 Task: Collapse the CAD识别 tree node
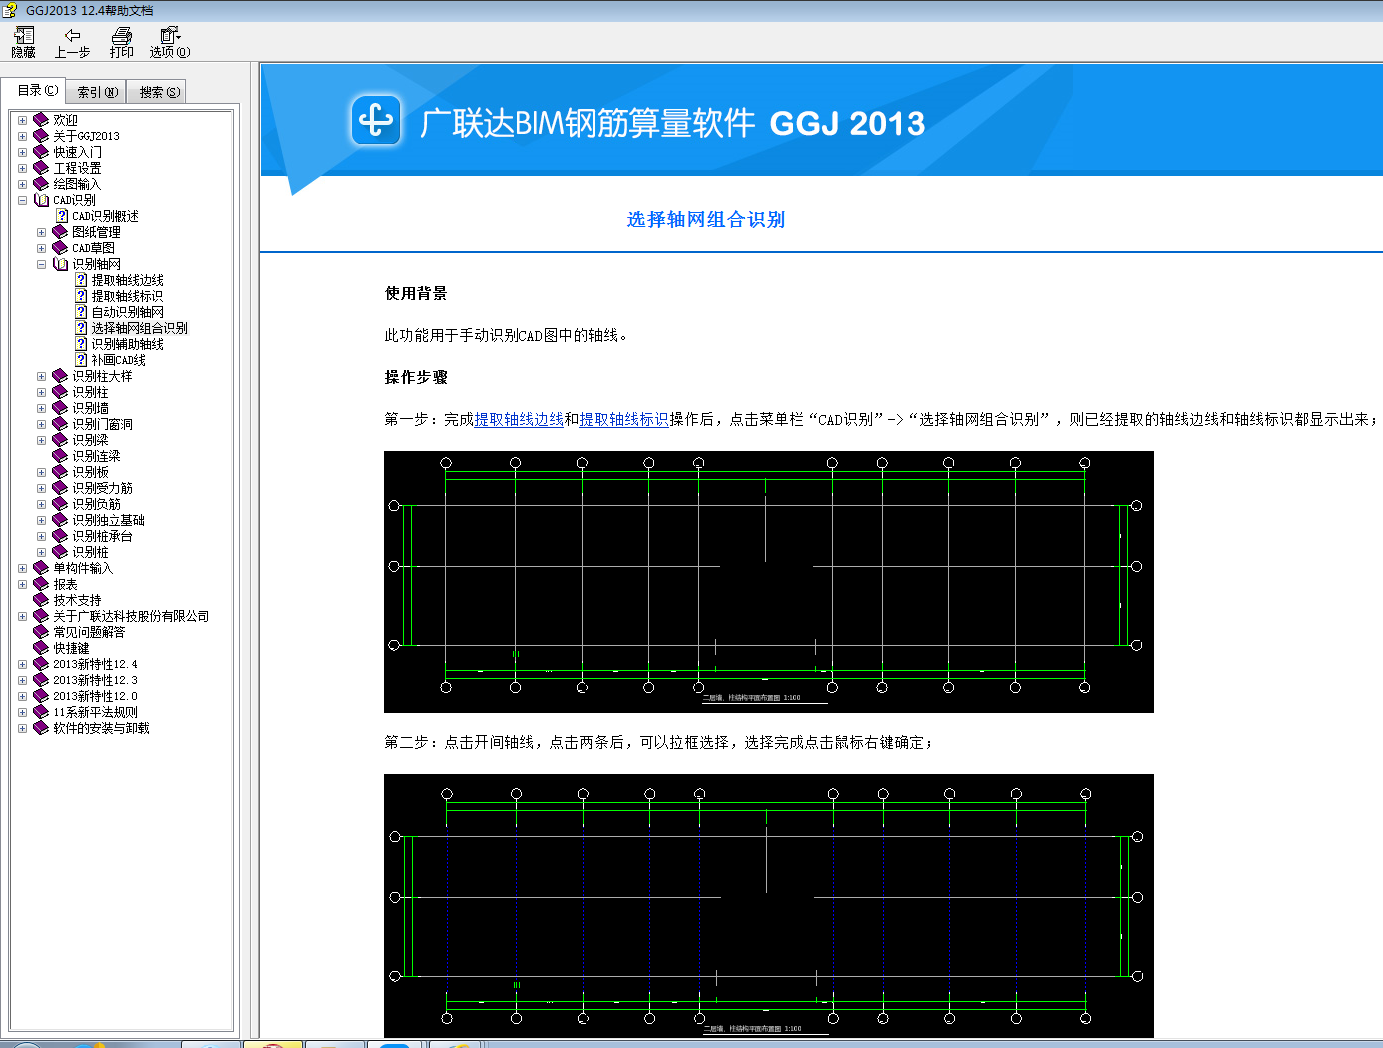pyautogui.click(x=22, y=200)
